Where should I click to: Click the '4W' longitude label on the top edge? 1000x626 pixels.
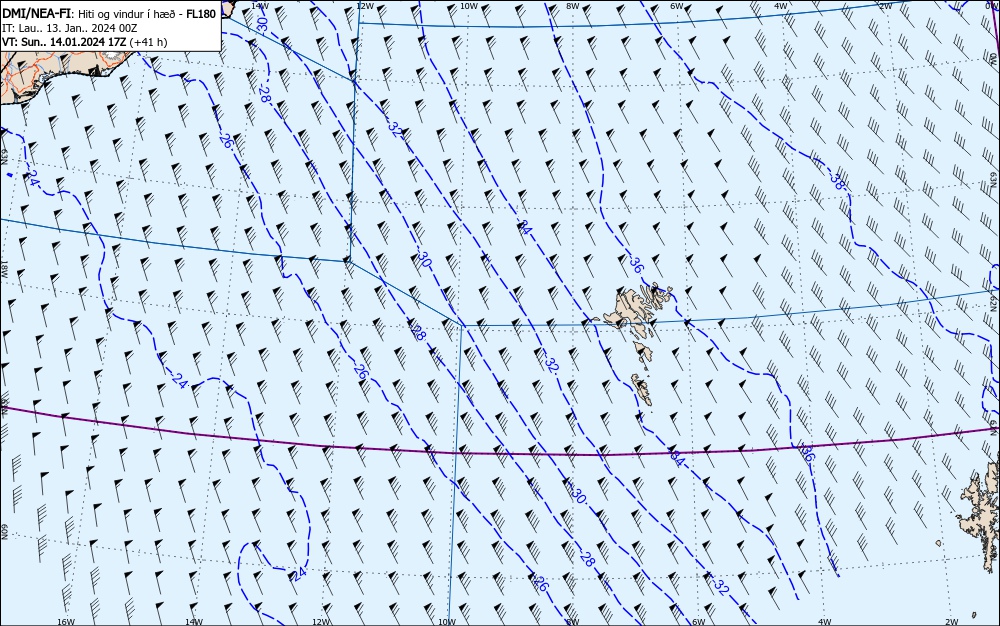(x=781, y=5)
